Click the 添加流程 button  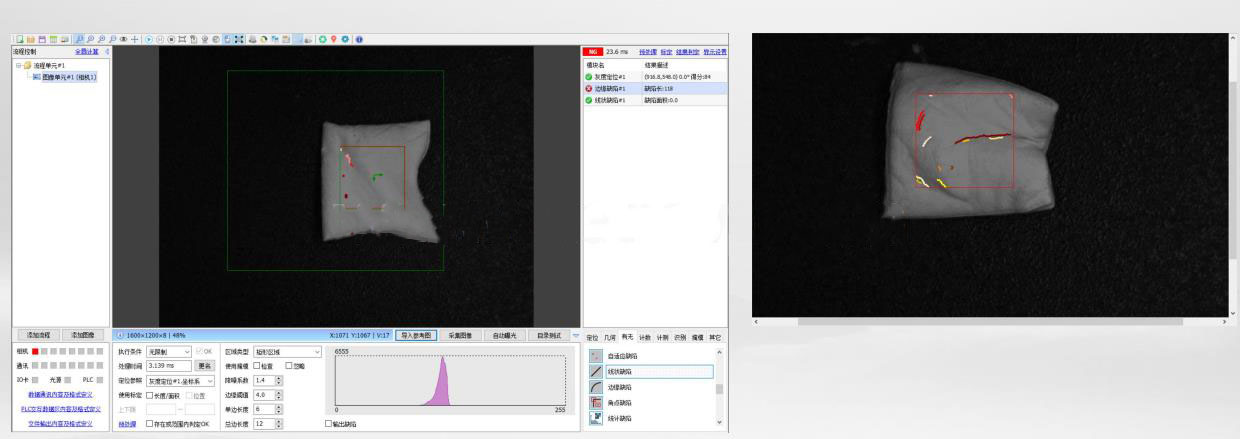click(39, 335)
